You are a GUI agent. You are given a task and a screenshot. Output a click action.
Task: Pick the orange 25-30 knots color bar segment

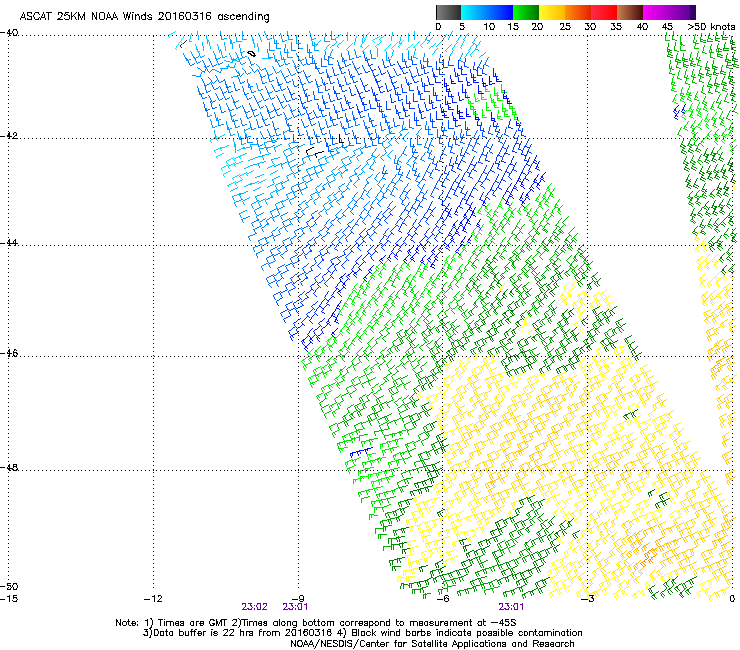coord(578,12)
